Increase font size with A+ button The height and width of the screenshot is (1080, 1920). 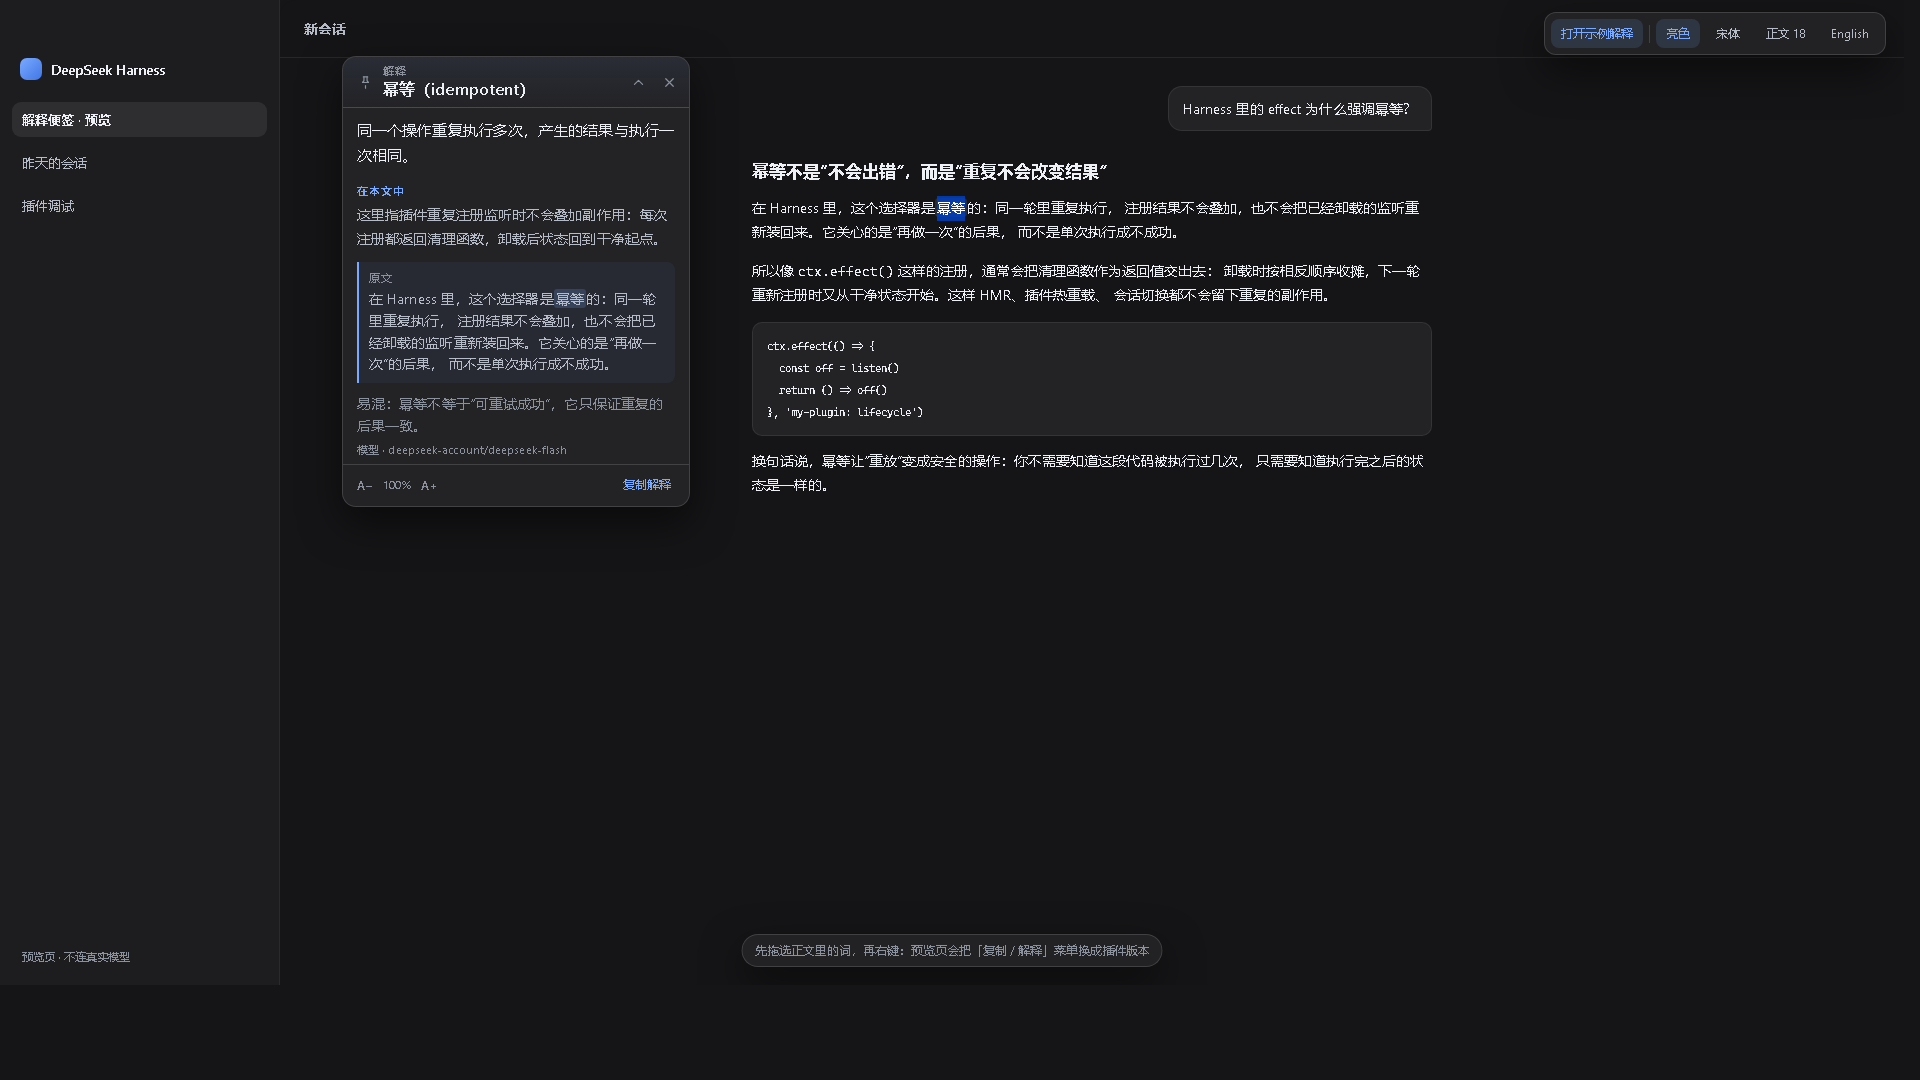(x=428, y=486)
